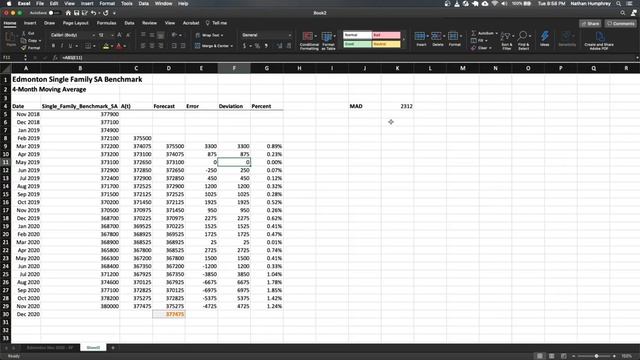This screenshot has width=640, height=360.
Task: Open the Insert ribbon tab
Action: coord(30,23)
